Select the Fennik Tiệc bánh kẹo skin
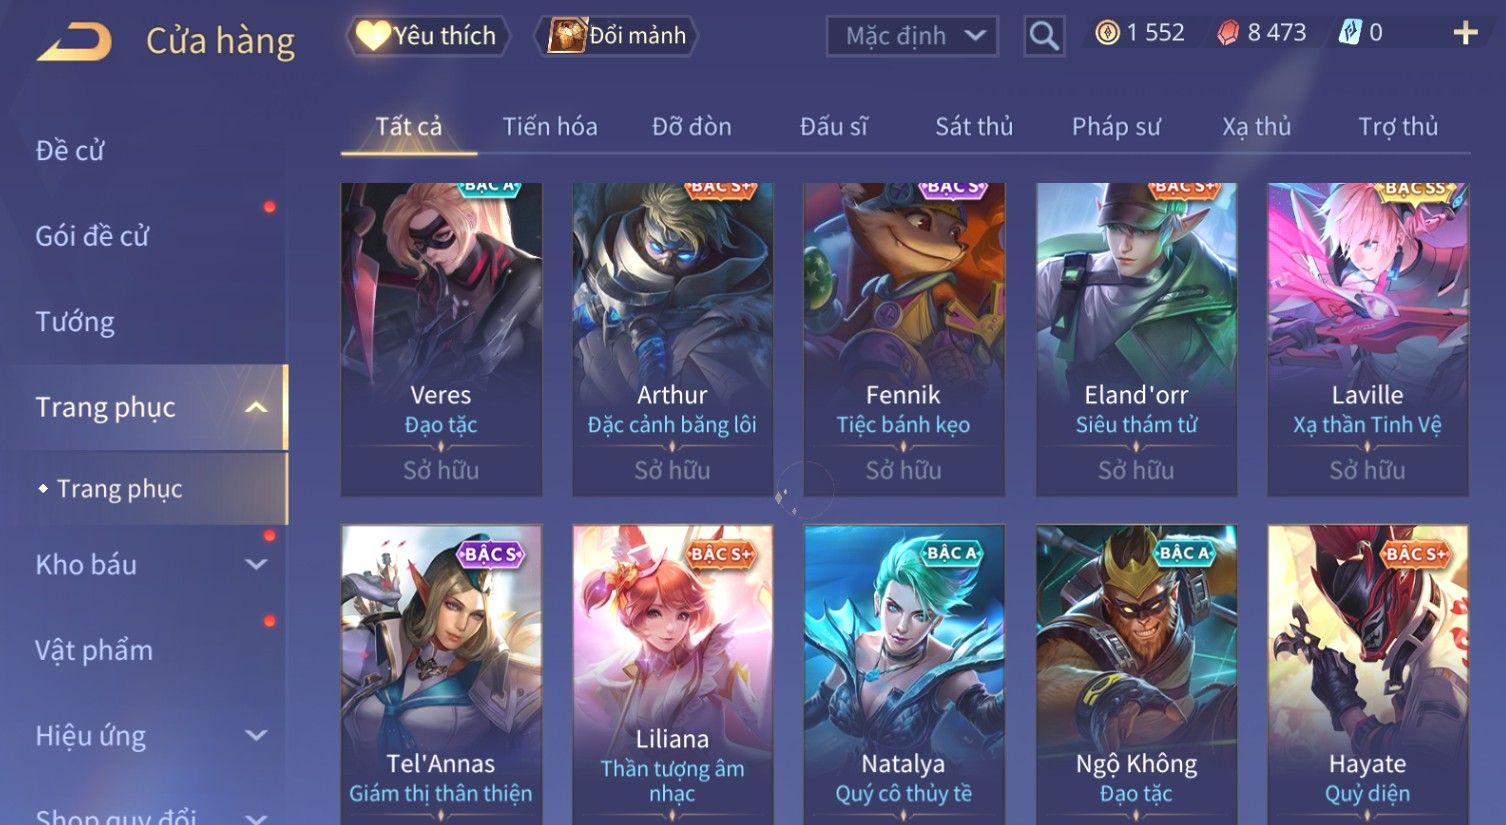 coord(903,339)
